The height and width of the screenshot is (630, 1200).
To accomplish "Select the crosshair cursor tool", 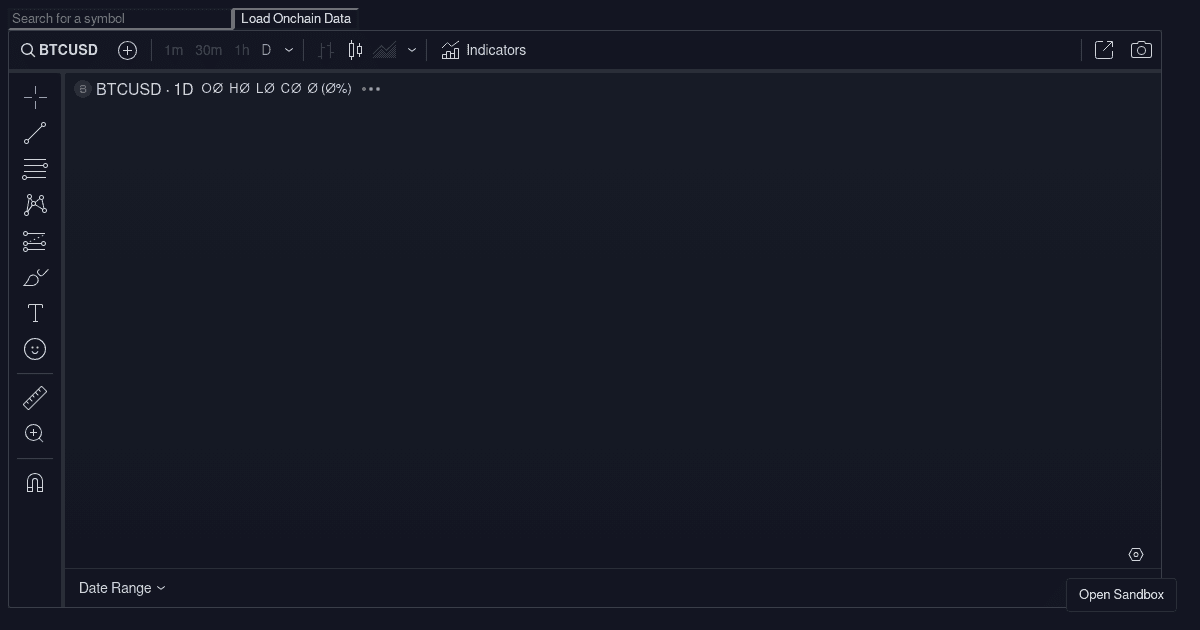I will coord(35,96).
